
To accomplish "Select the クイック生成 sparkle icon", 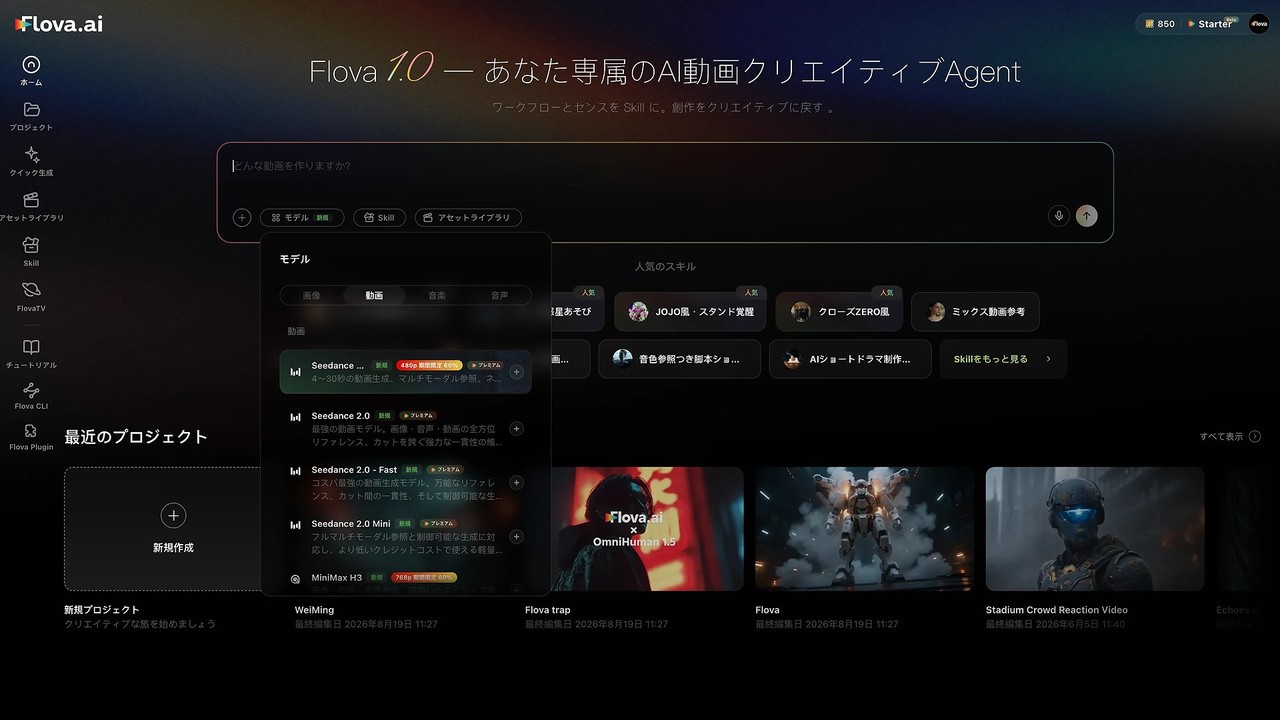I will click(31, 154).
